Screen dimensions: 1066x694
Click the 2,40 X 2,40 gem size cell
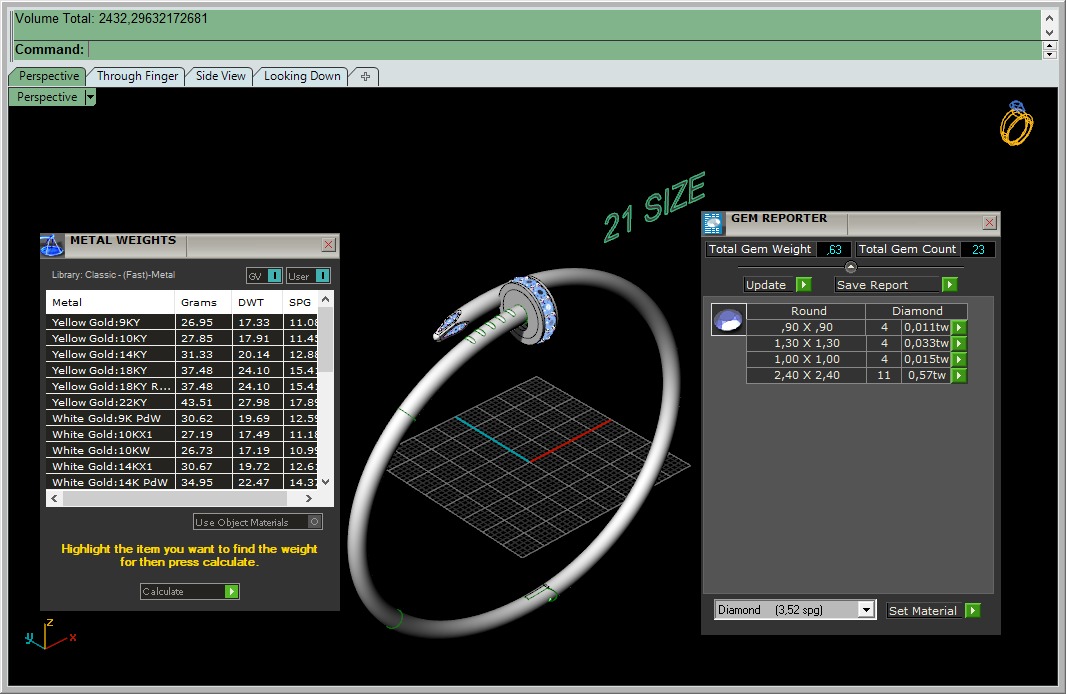[806, 375]
